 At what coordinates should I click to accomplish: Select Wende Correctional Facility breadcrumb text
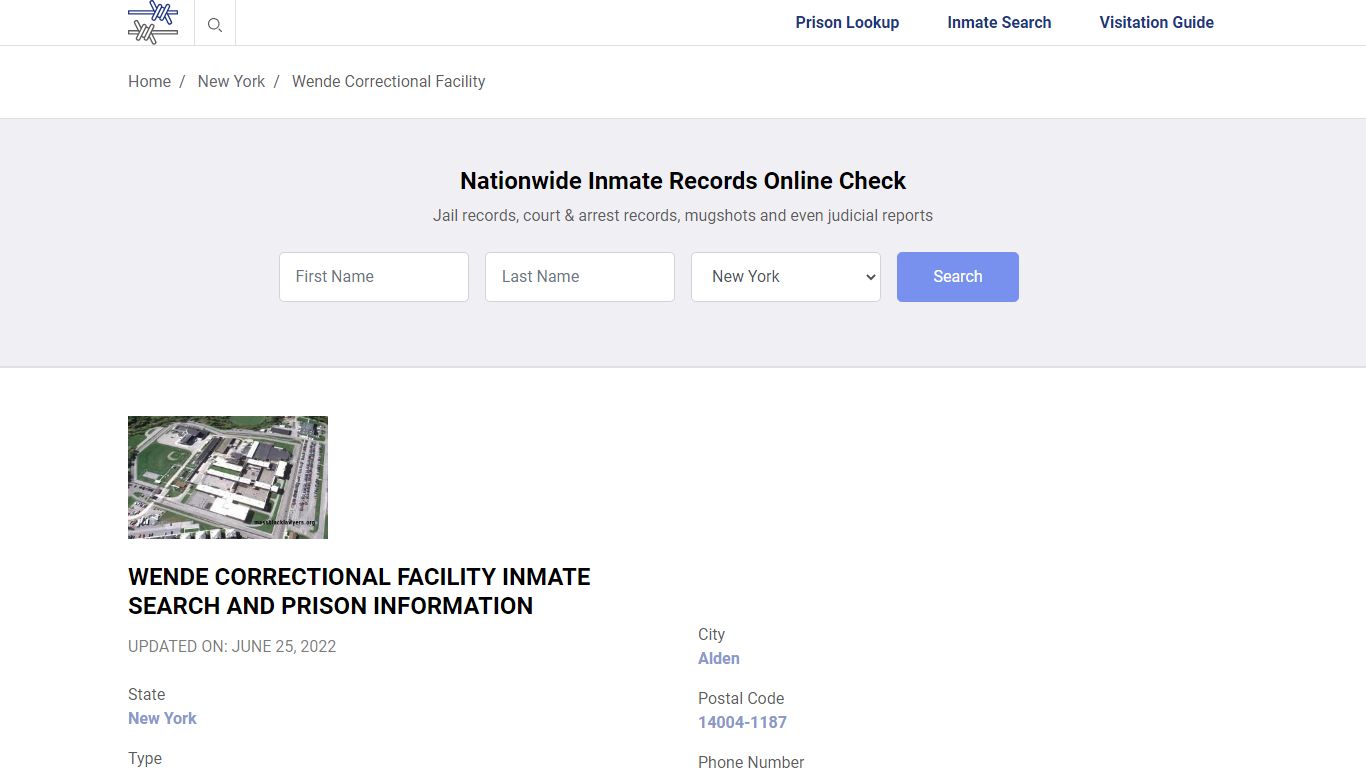pos(388,82)
